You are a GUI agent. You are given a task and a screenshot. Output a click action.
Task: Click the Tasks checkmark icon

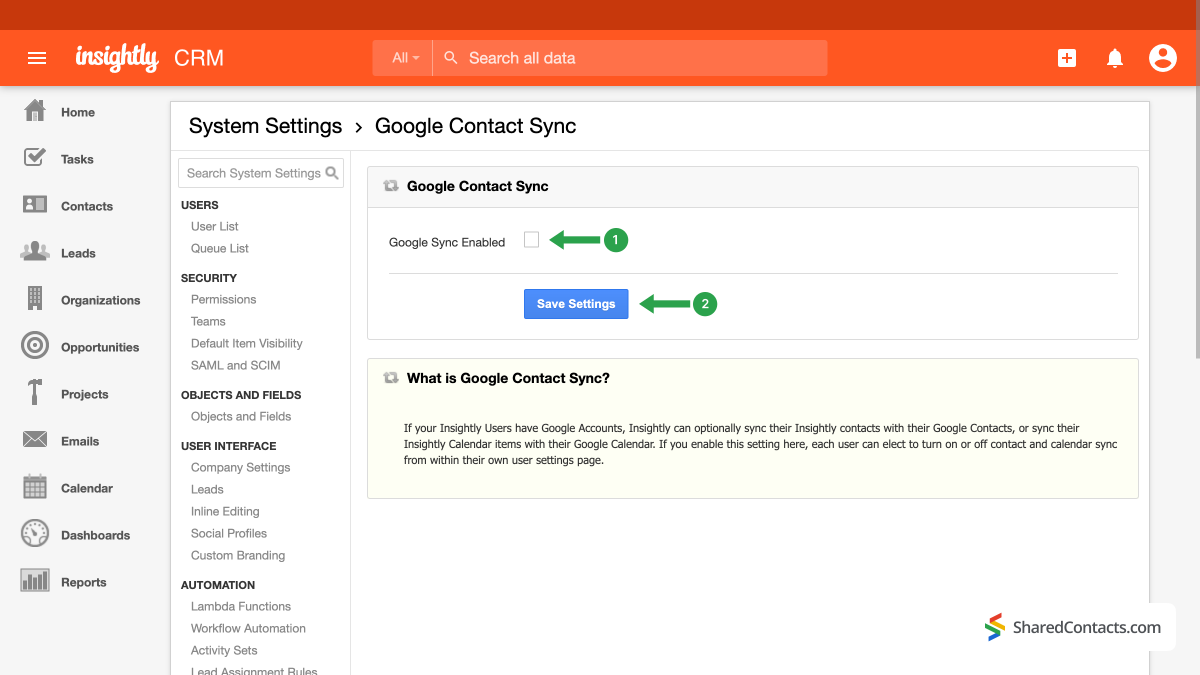pos(35,158)
